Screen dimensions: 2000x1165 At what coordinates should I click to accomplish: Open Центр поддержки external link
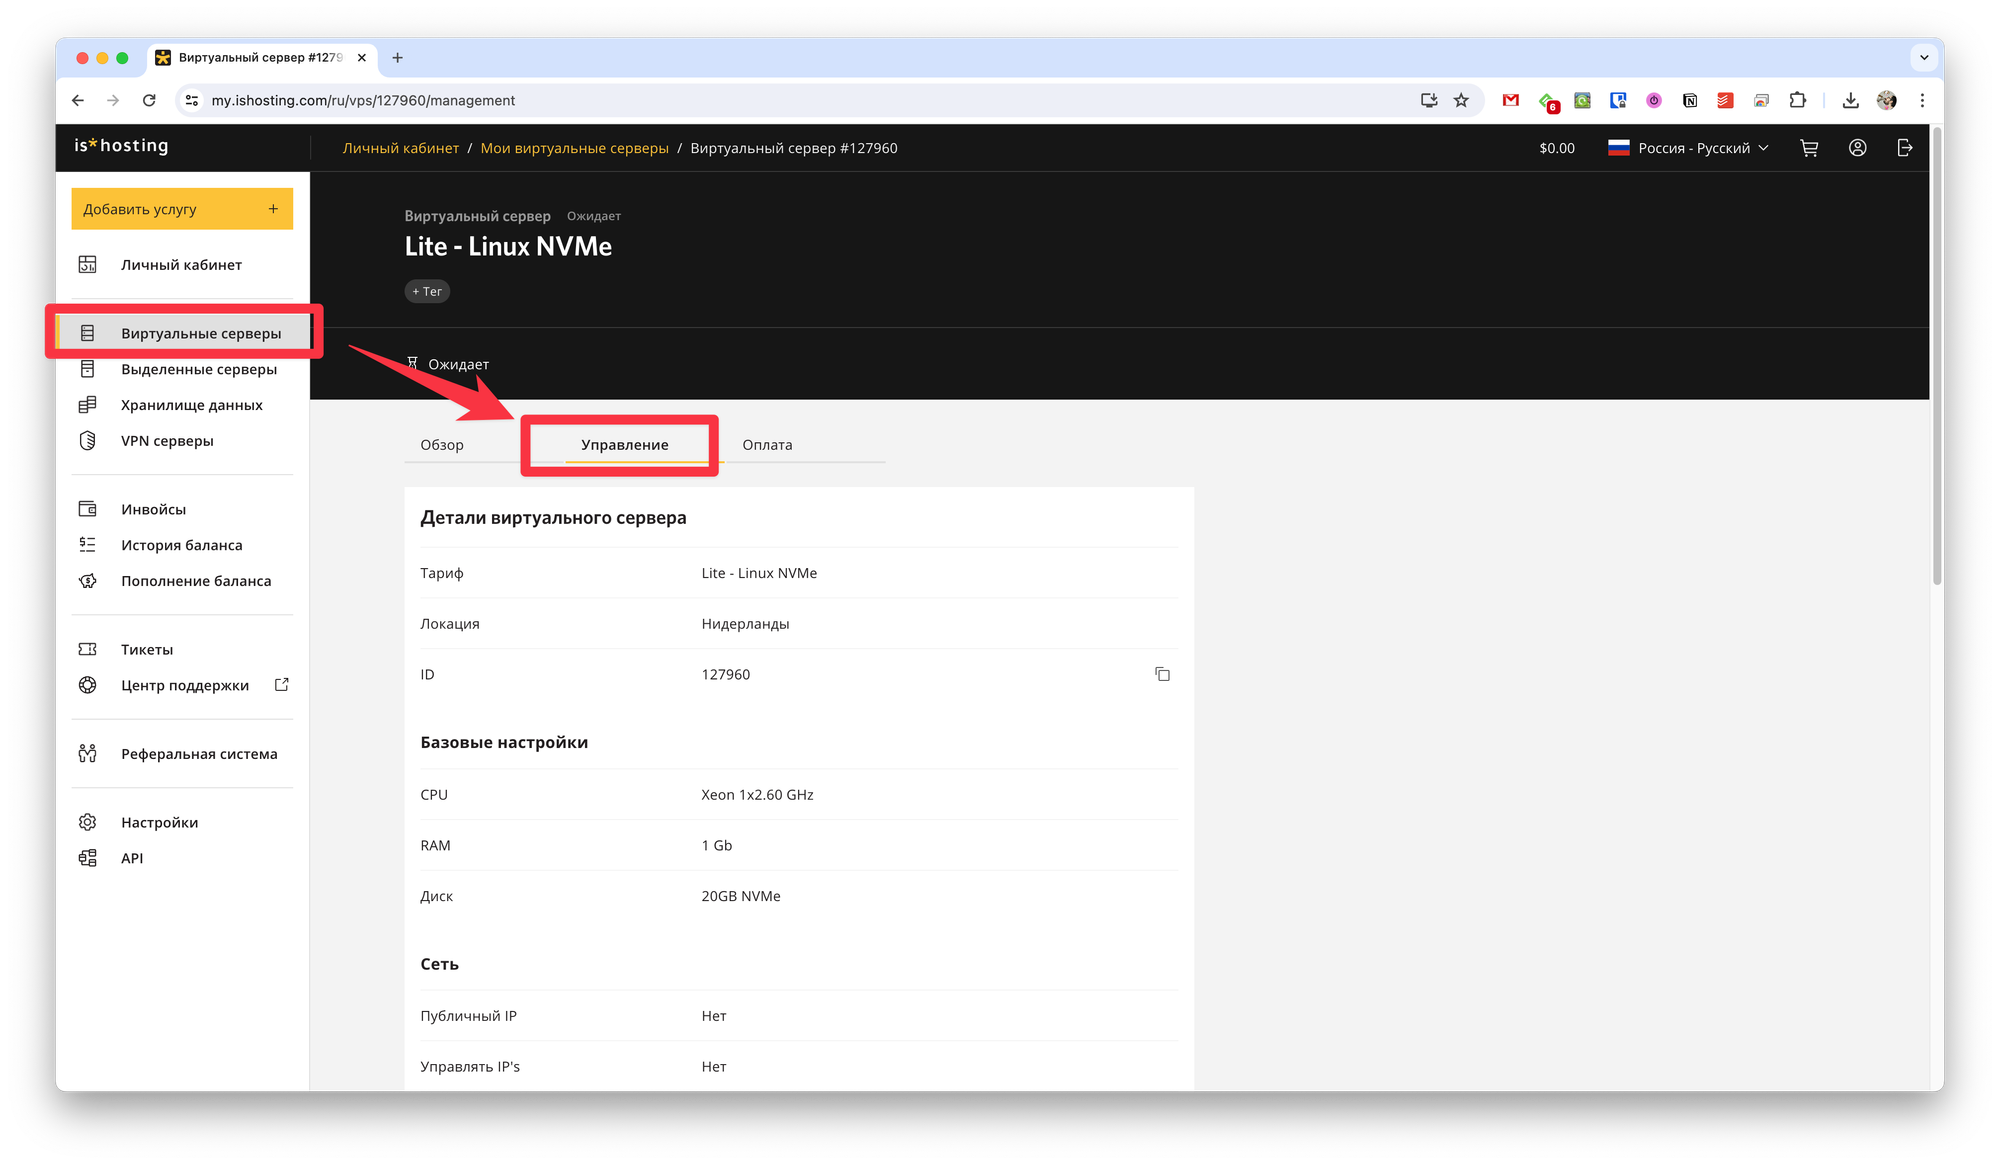(x=185, y=686)
